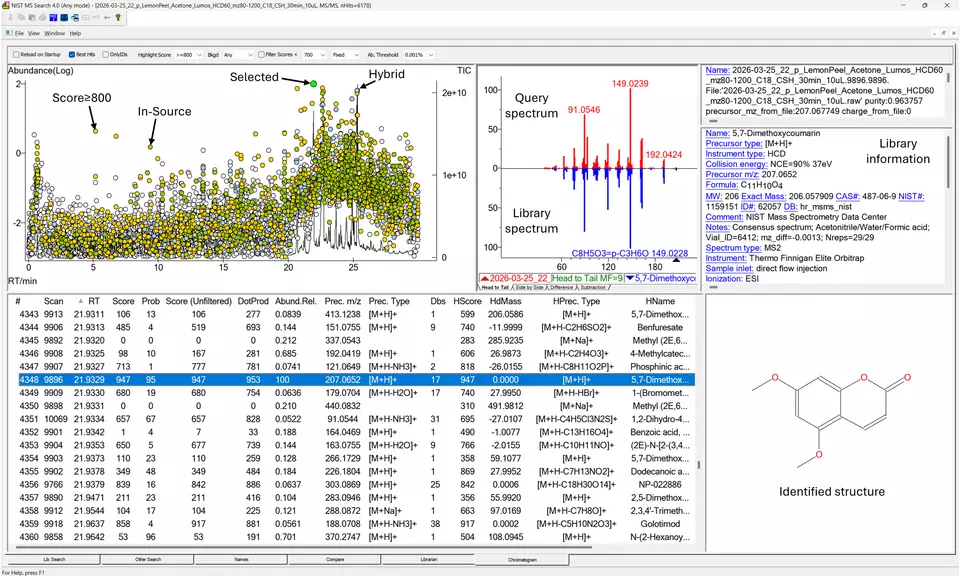Click the Exact Mass link
Image resolution: width=960 pixels, height=576 pixels.
(x=763, y=196)
